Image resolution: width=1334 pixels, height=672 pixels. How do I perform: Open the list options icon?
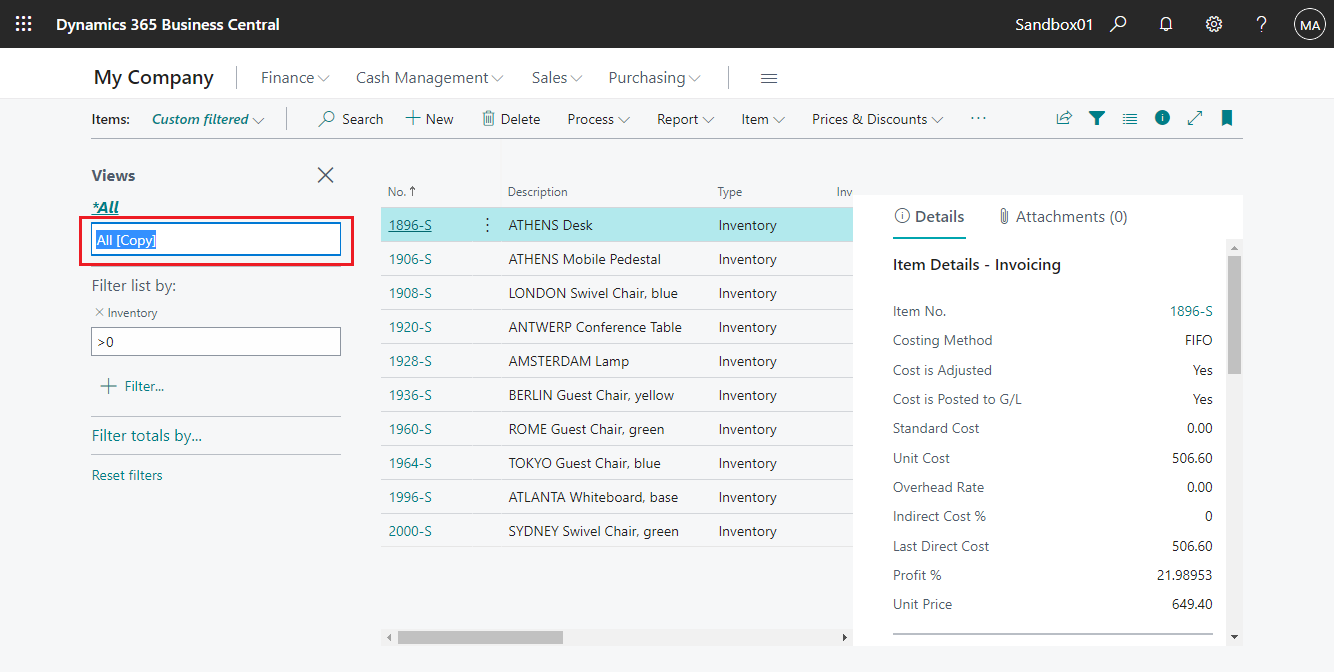click(x=1129, y=118)
